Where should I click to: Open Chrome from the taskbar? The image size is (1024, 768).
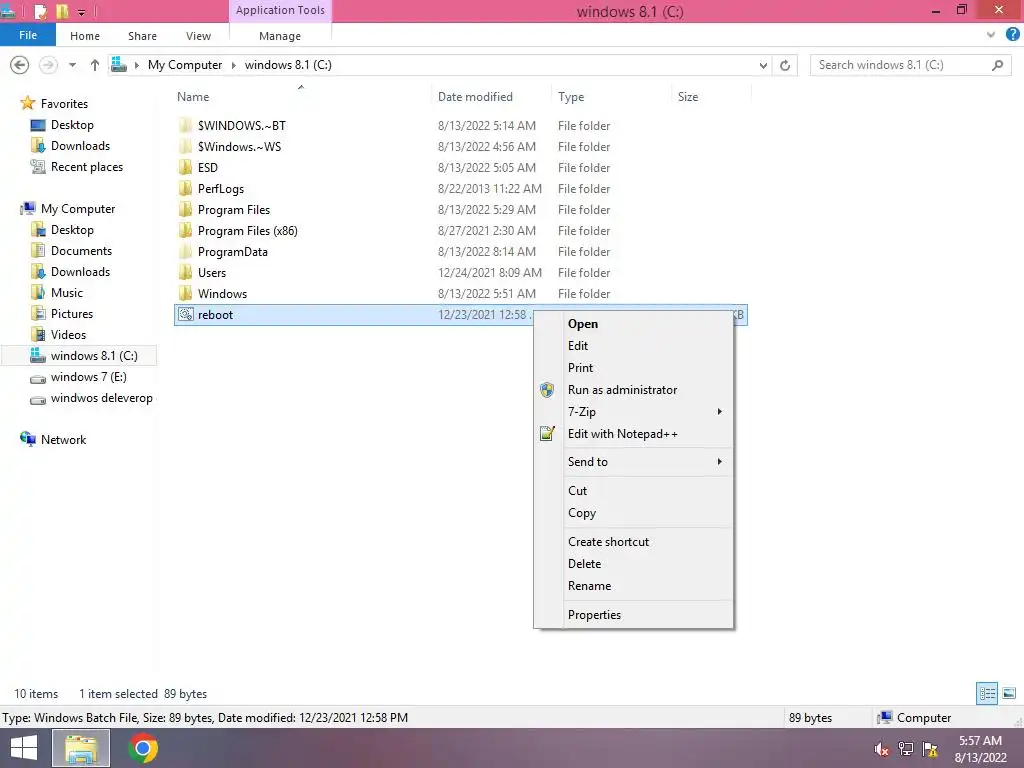tap(143, 748)
